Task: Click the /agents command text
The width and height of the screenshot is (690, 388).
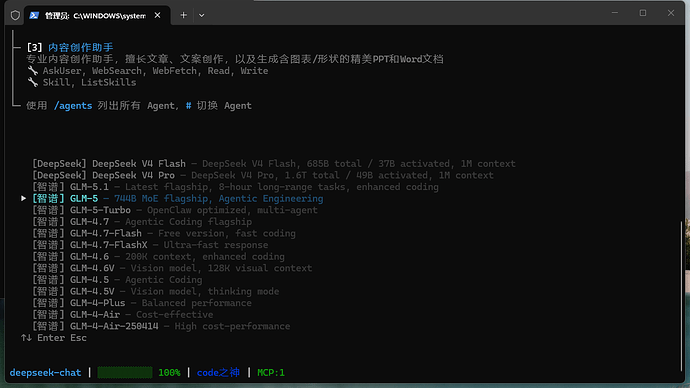Action: point(73,106)
